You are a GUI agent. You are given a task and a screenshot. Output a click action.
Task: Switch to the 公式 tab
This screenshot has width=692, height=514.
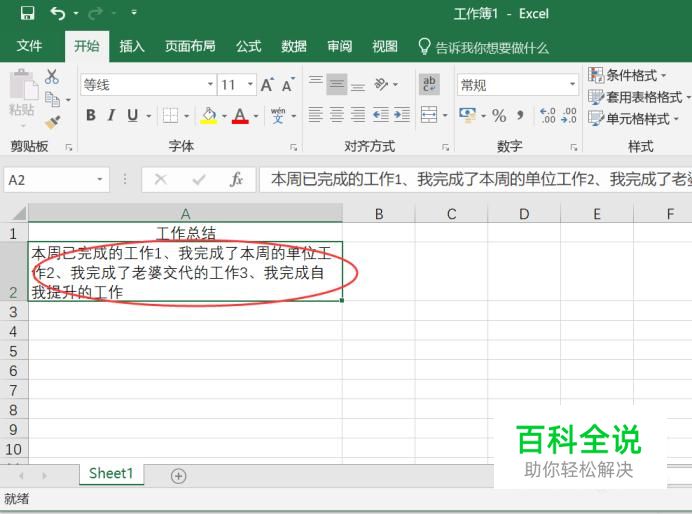(248, 46)
